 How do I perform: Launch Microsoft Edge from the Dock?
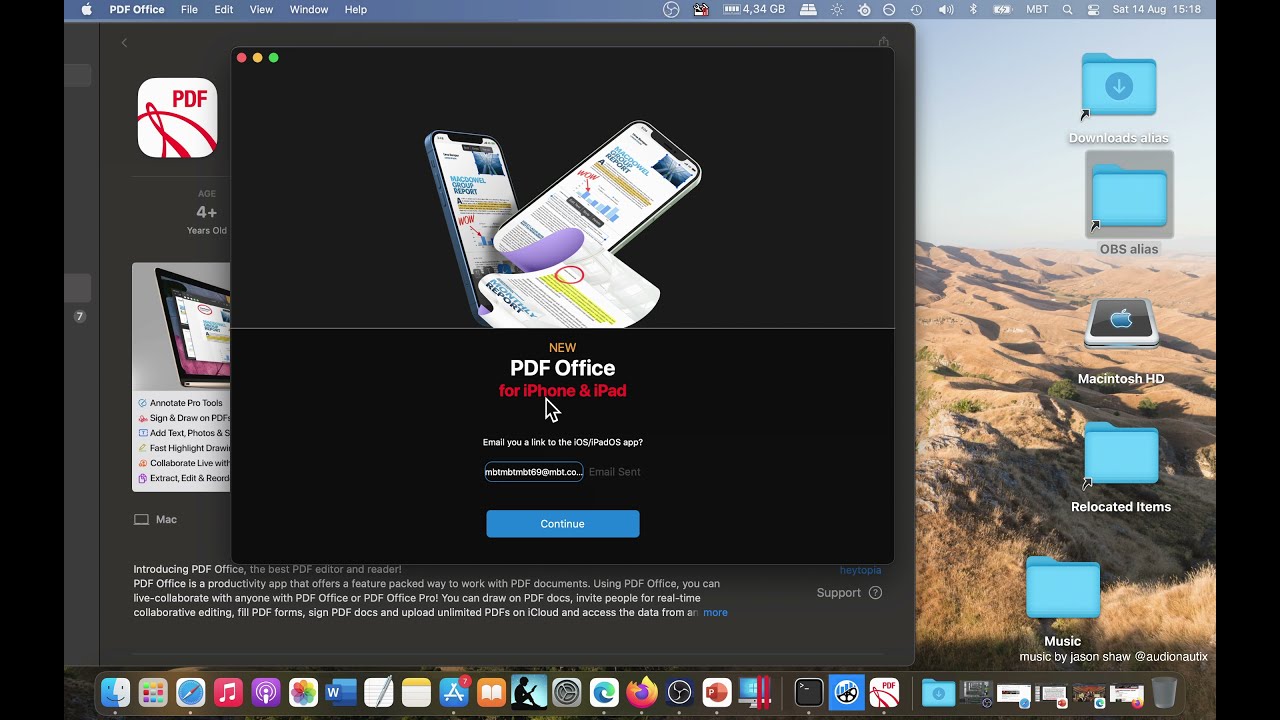pyautogui.click(x=604, y=692)
